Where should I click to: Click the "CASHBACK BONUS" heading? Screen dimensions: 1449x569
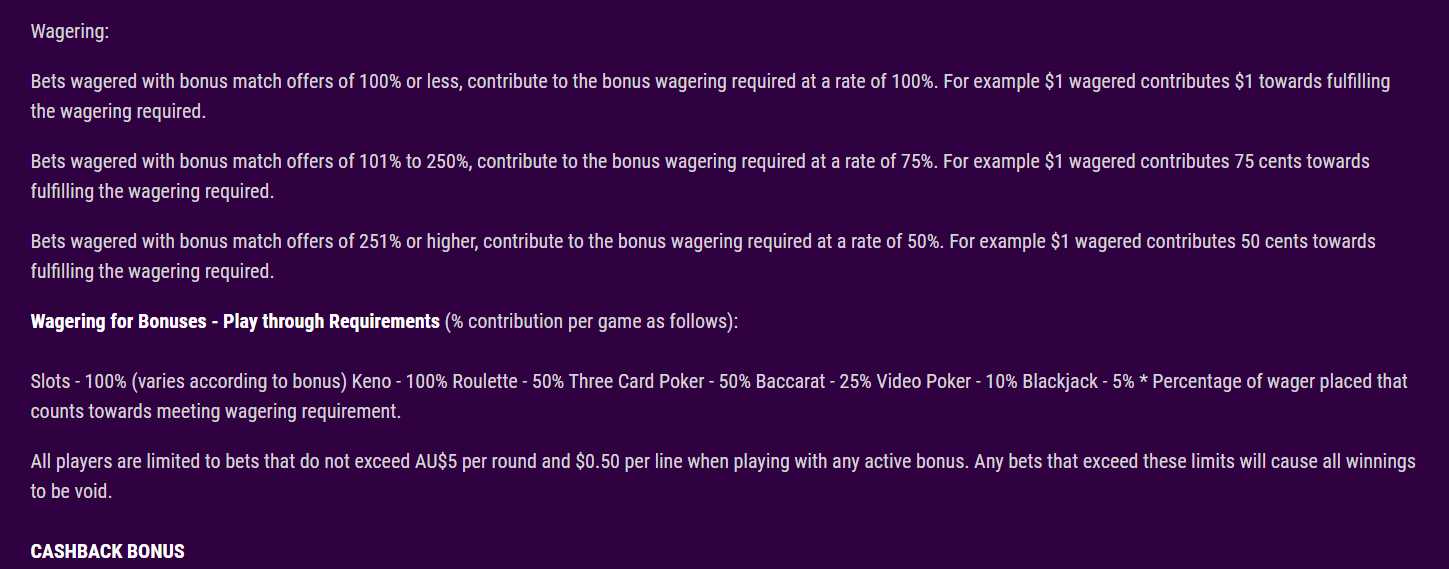[x=108, y=551]
